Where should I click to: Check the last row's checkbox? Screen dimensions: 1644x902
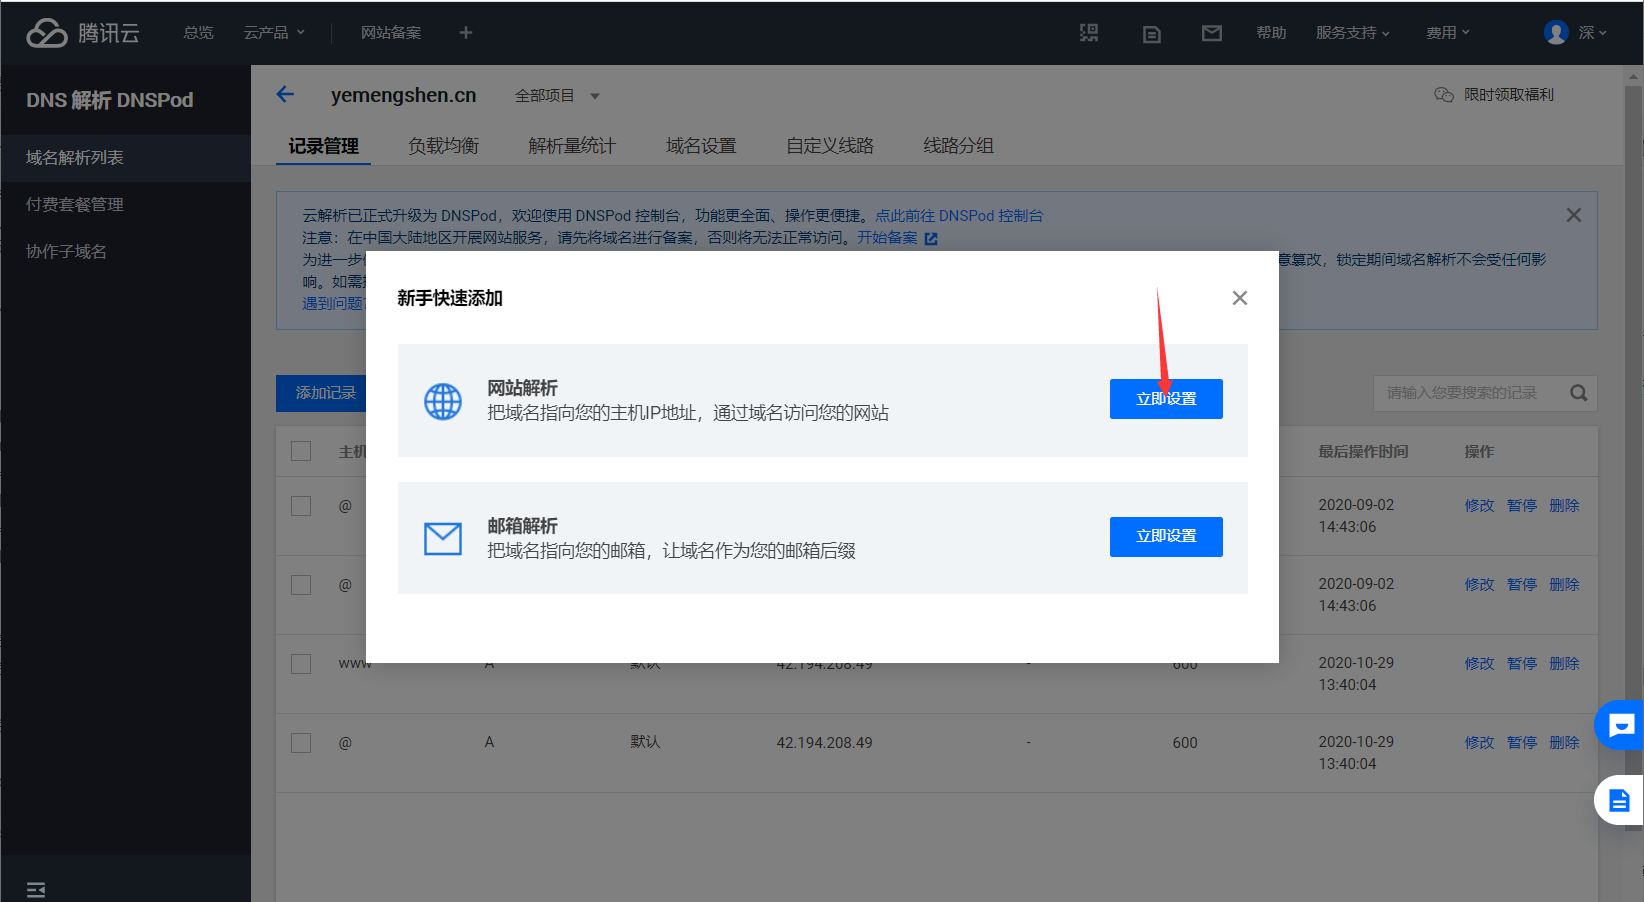(x=301, y=743)
